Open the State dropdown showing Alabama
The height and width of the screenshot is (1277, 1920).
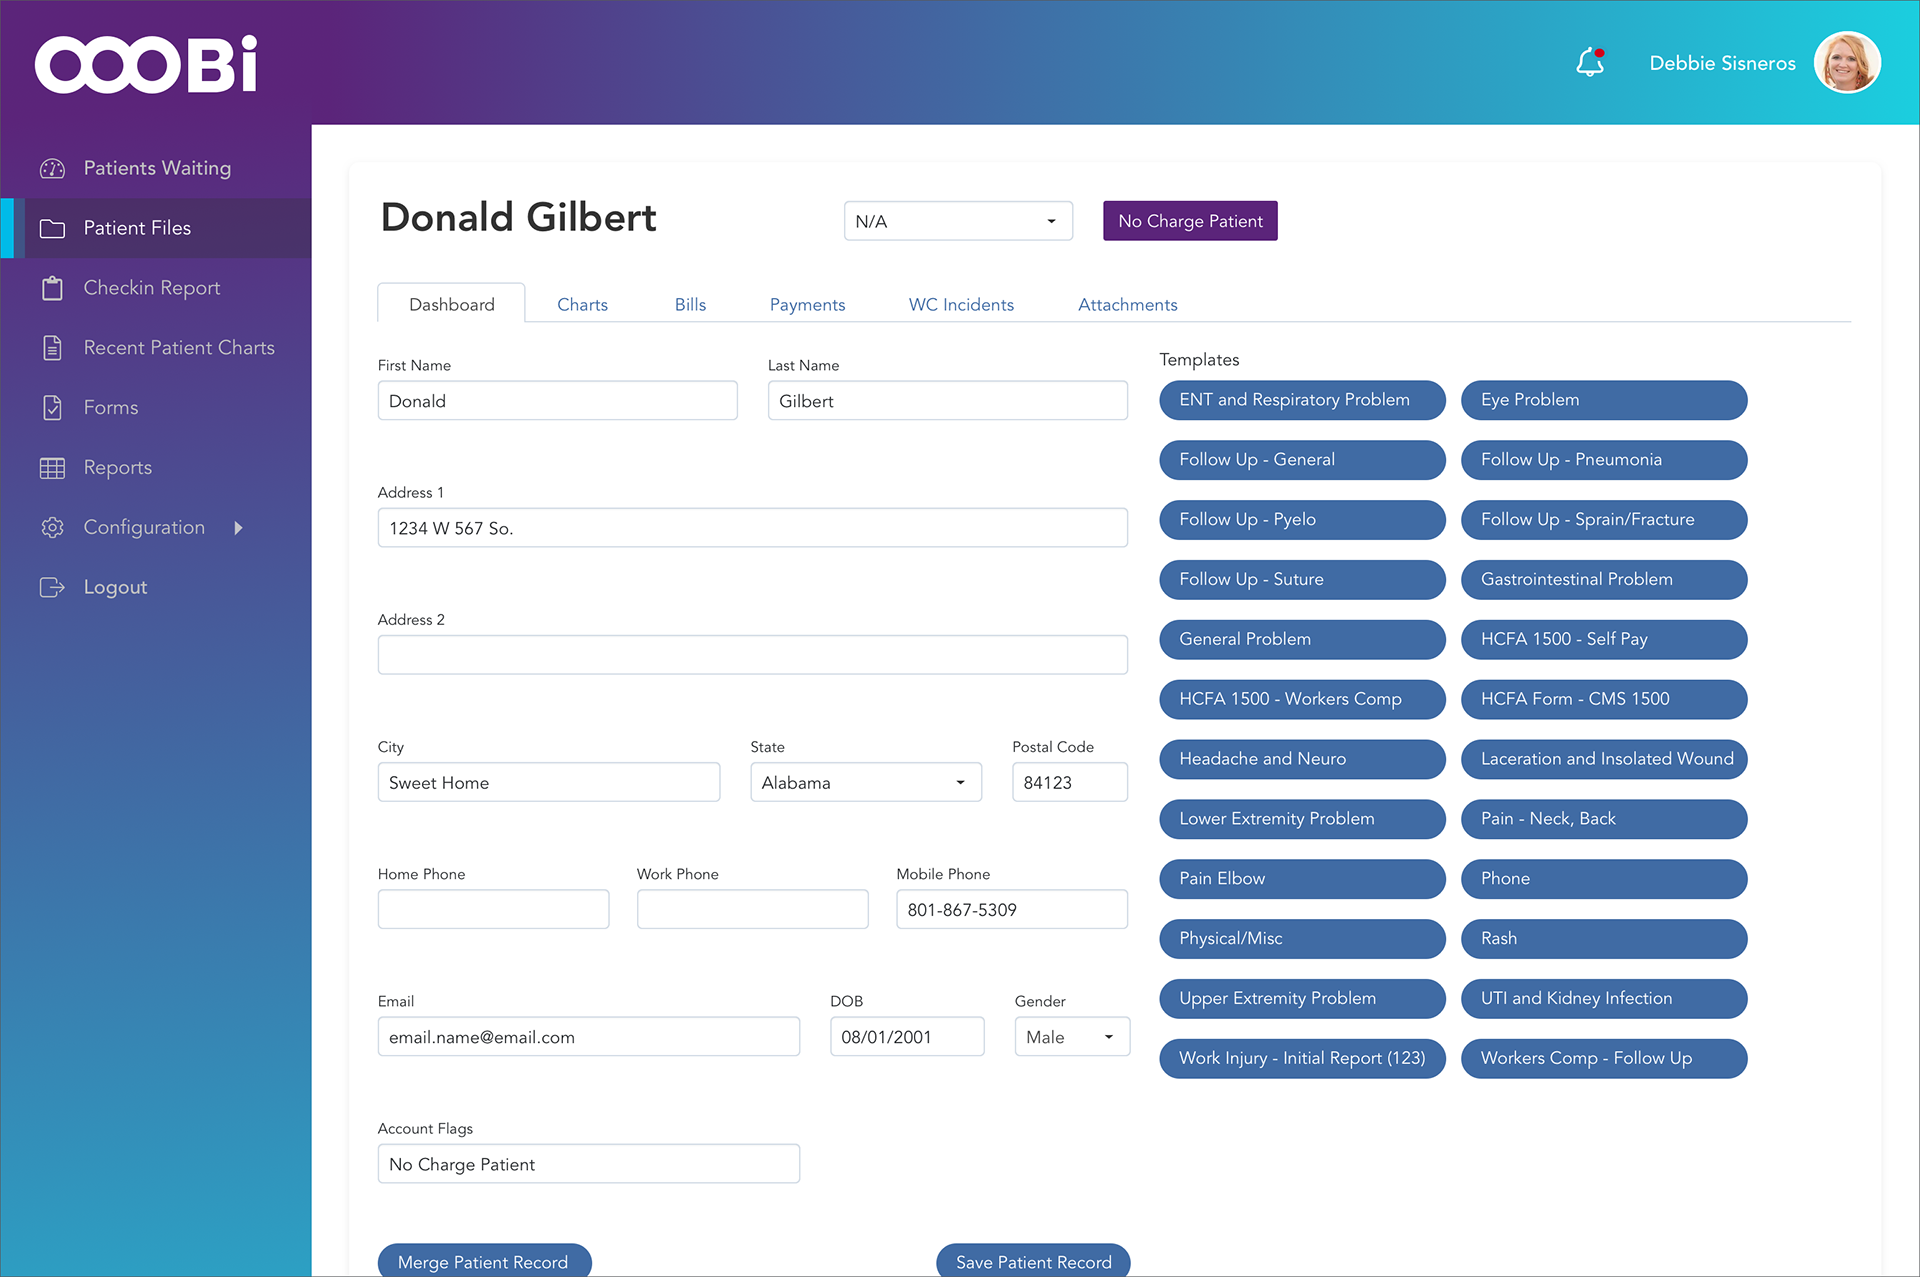pyautogui.click(x=866, y=782)
